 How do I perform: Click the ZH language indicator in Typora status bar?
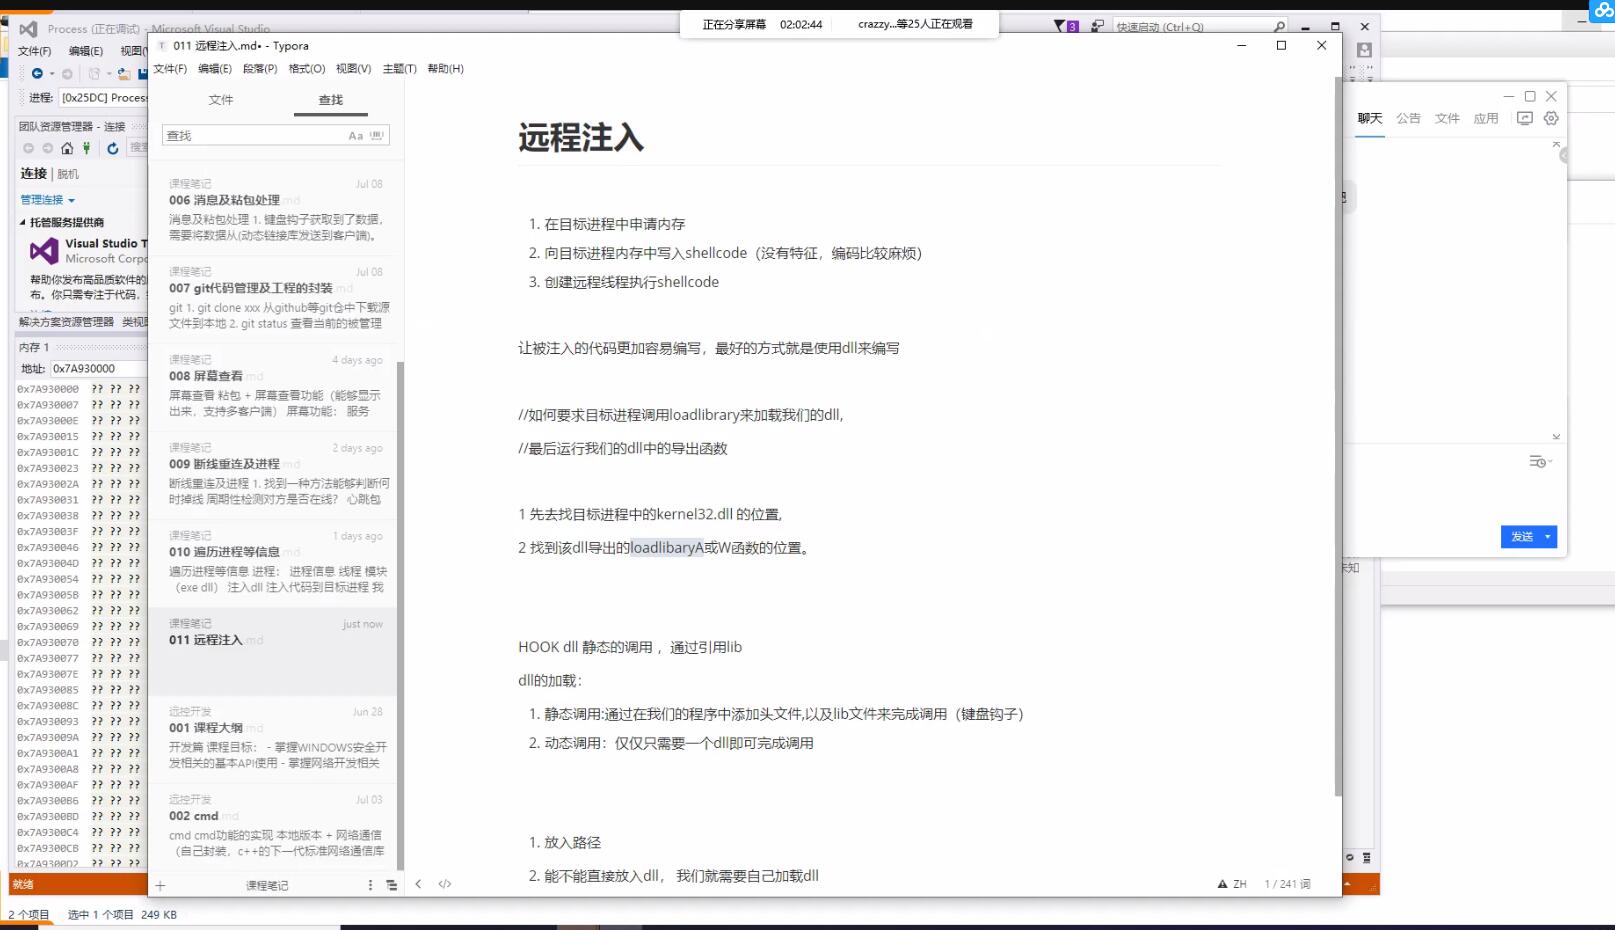(1240, 884)
